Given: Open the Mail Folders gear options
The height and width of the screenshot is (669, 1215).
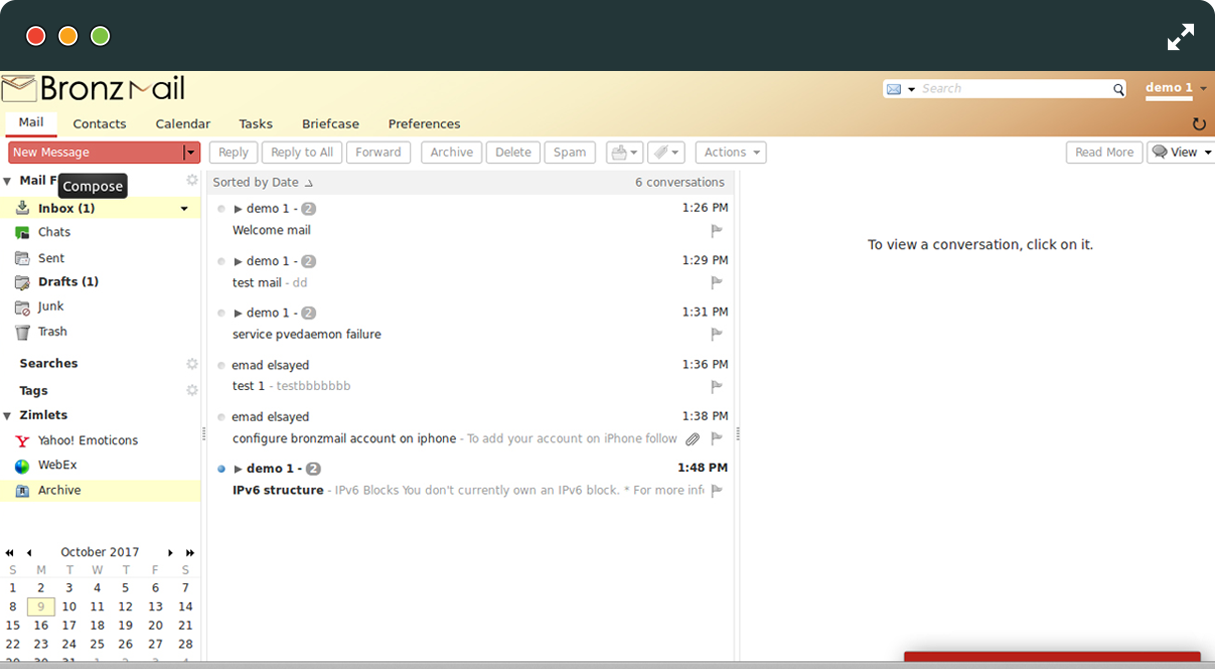Looking at the screenshot, I should click(x=192, y=181).
